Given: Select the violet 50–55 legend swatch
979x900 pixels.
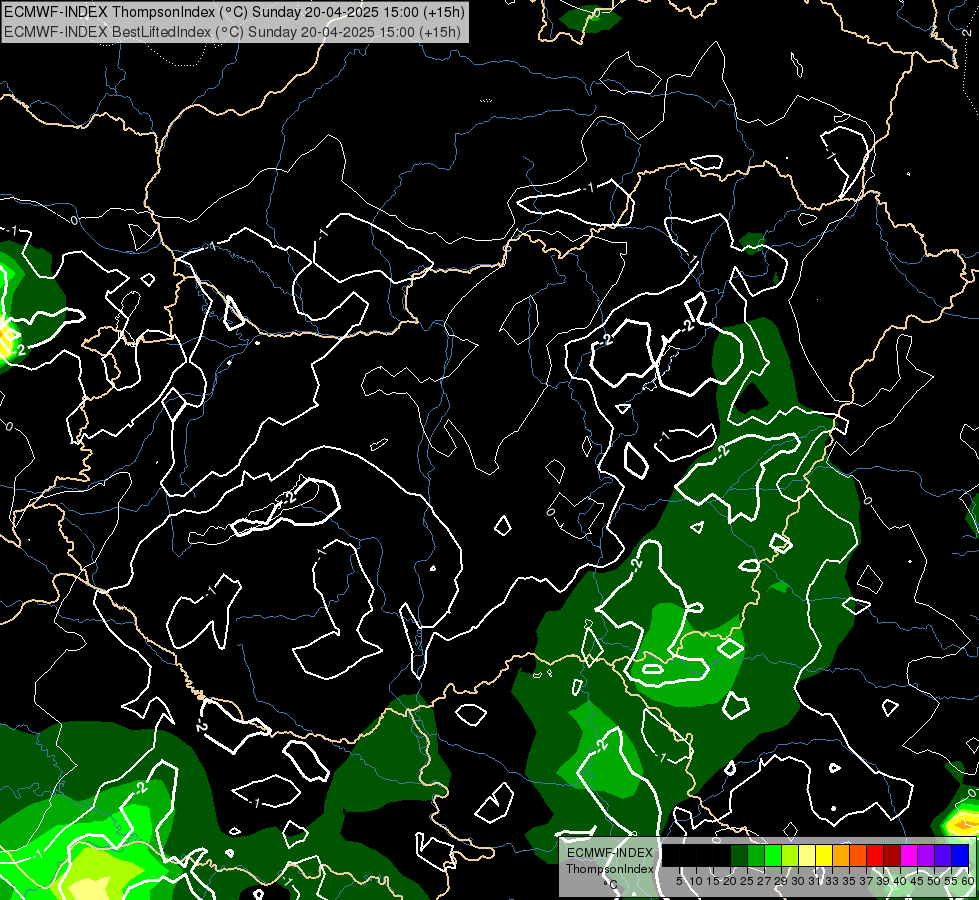Looking at the screenshot, I should (x=943, y=856).
